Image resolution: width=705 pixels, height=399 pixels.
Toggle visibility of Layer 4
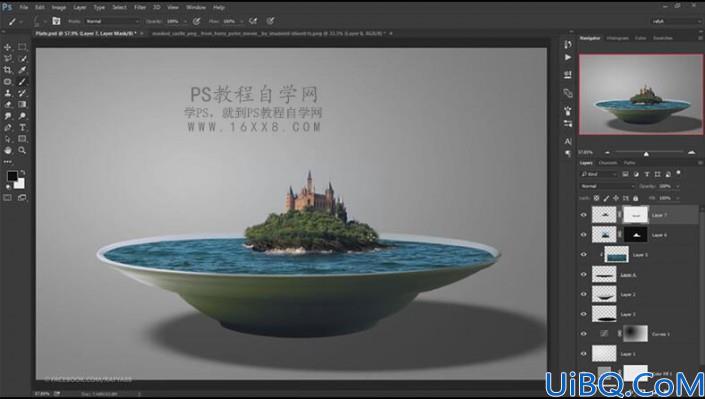point(584,274)
